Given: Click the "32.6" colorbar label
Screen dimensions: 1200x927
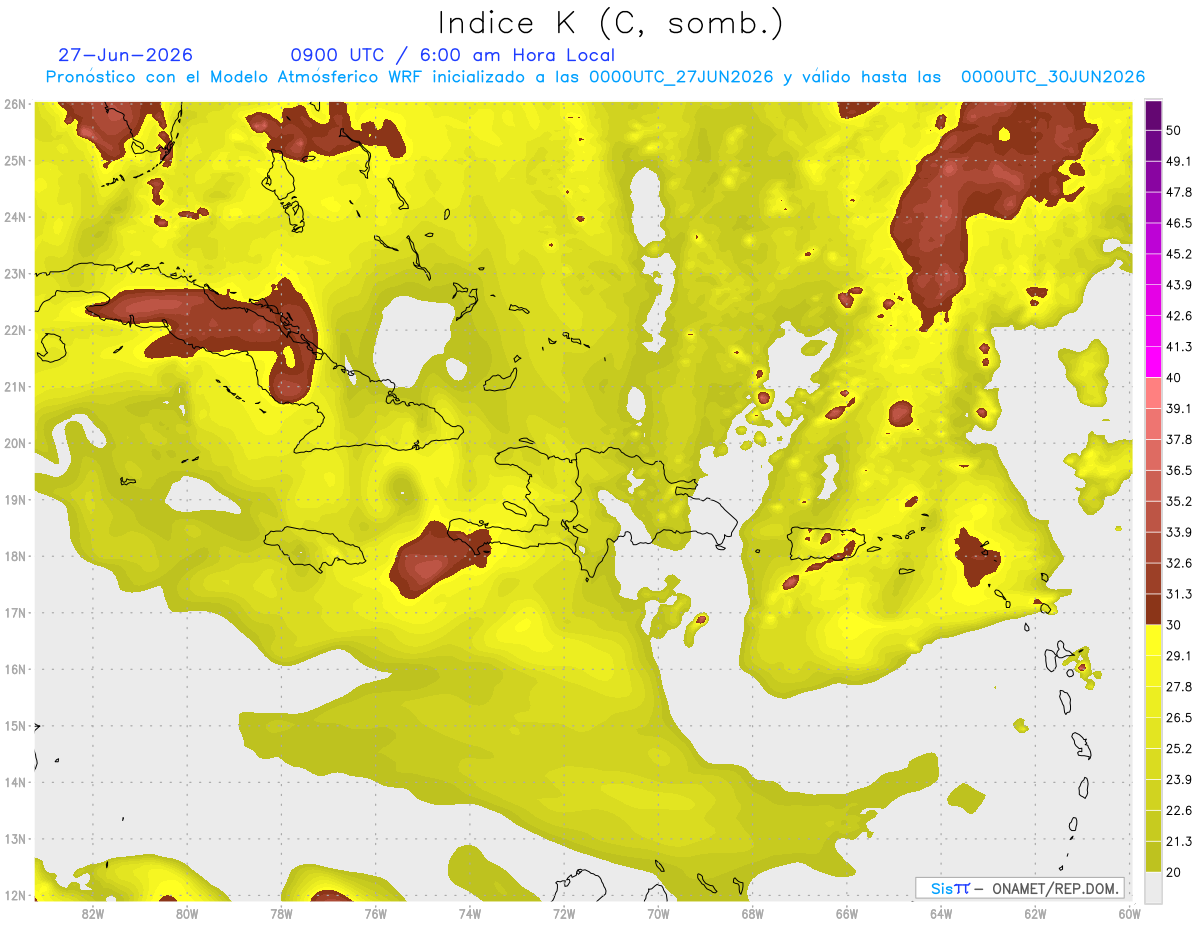Looking at the screenshot, I should tap(1179, 563).
